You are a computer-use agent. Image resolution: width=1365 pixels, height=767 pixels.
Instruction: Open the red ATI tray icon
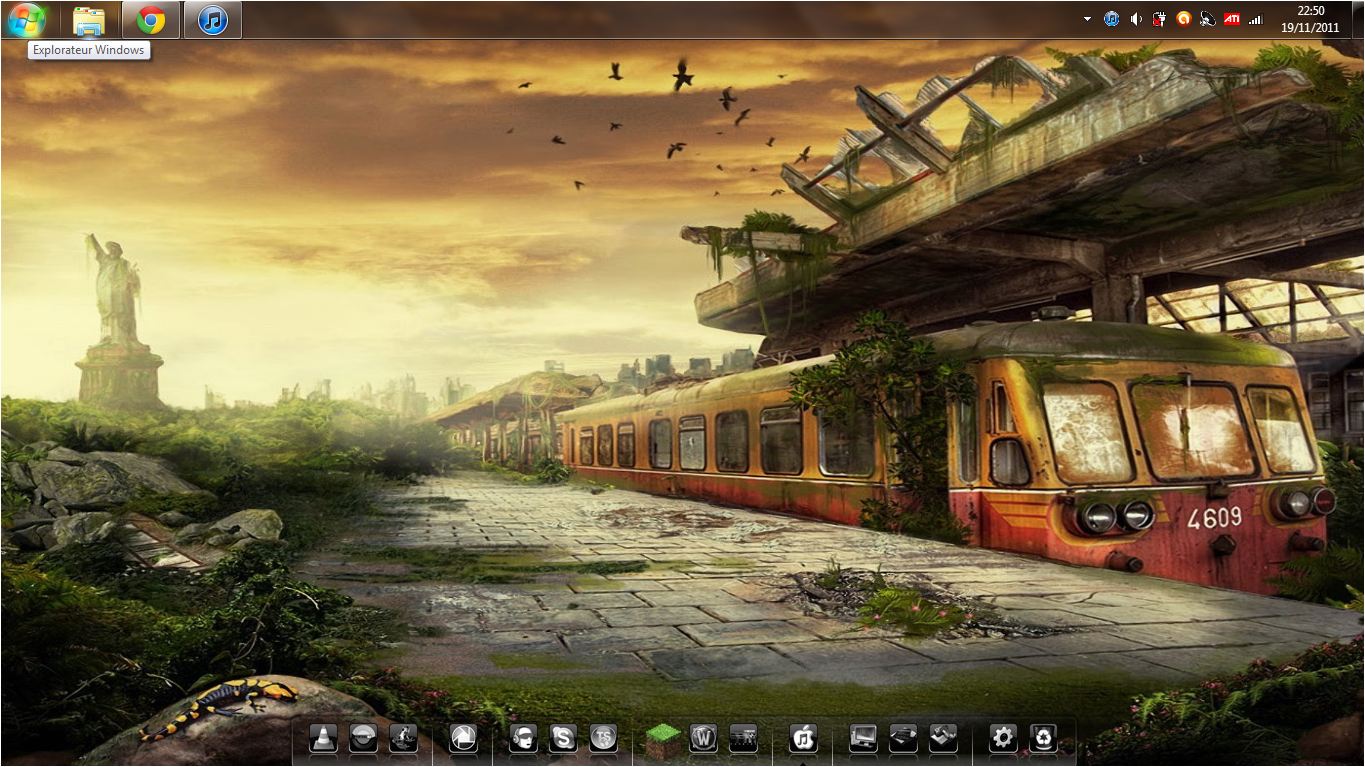1232,19
